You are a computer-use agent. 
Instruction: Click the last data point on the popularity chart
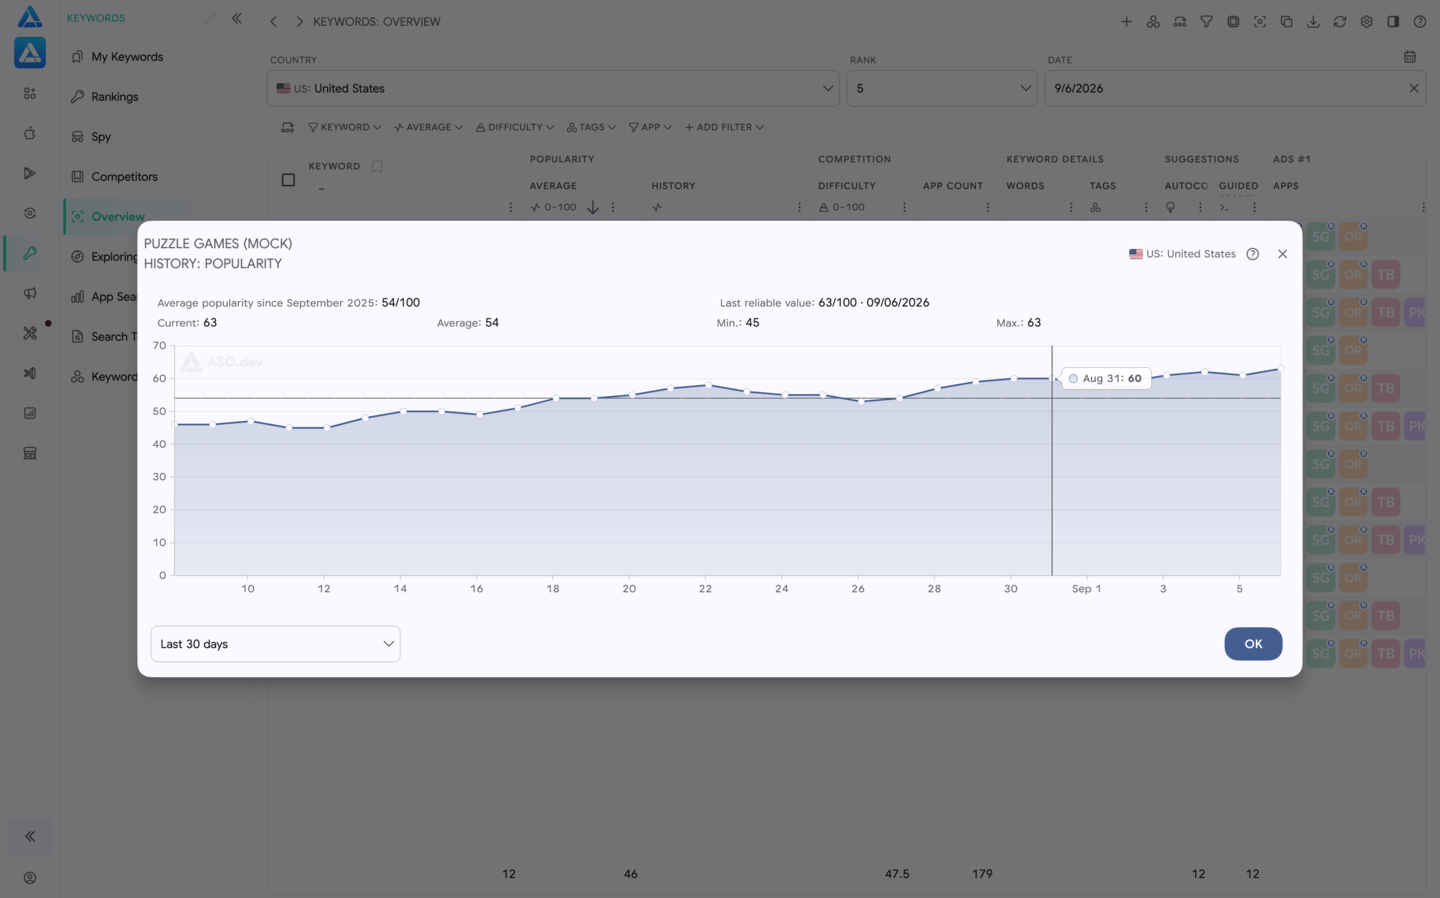(1279, 369)
